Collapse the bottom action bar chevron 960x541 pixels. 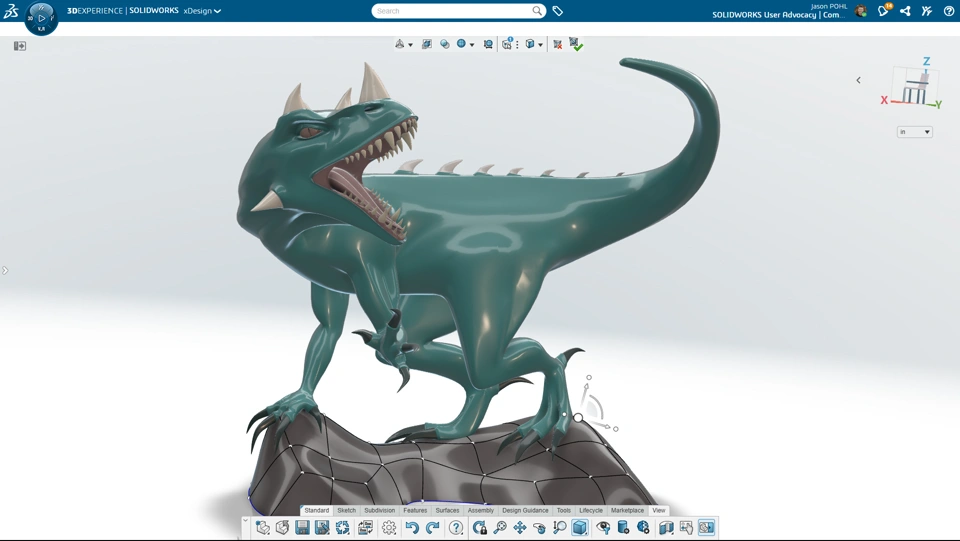[x=246, y=521]
